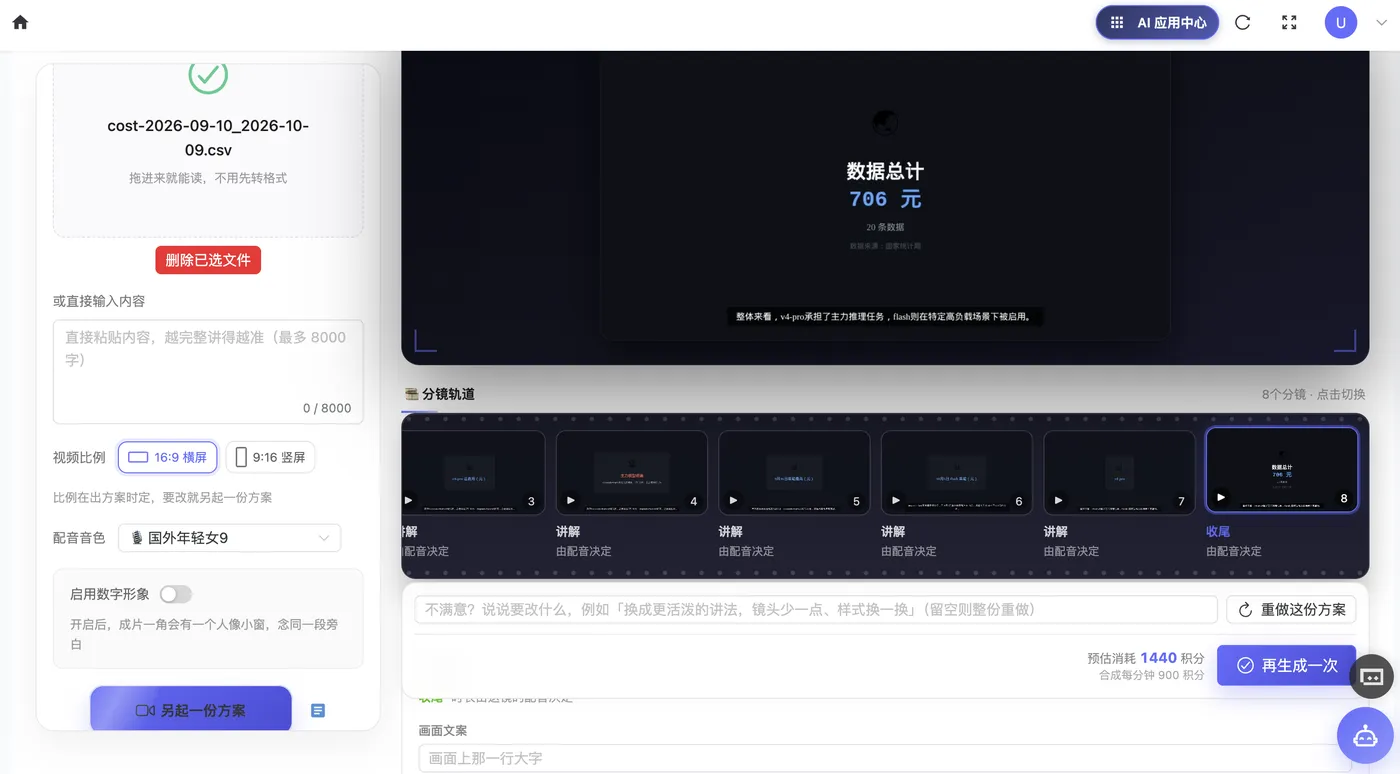Play storyboard clip 6 via play icon

pyautogui.click(x=896, y=500)
